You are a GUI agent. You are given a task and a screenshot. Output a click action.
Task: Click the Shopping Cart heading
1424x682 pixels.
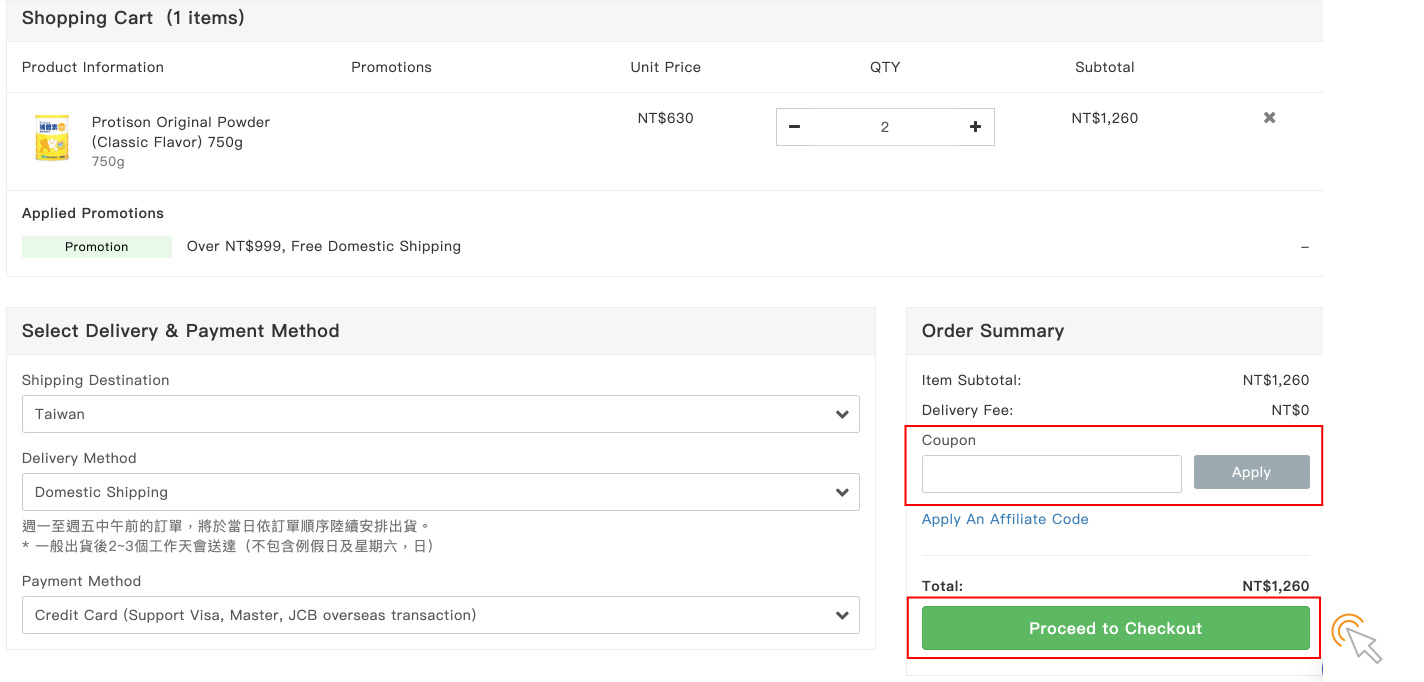click(x=133, y=18)
